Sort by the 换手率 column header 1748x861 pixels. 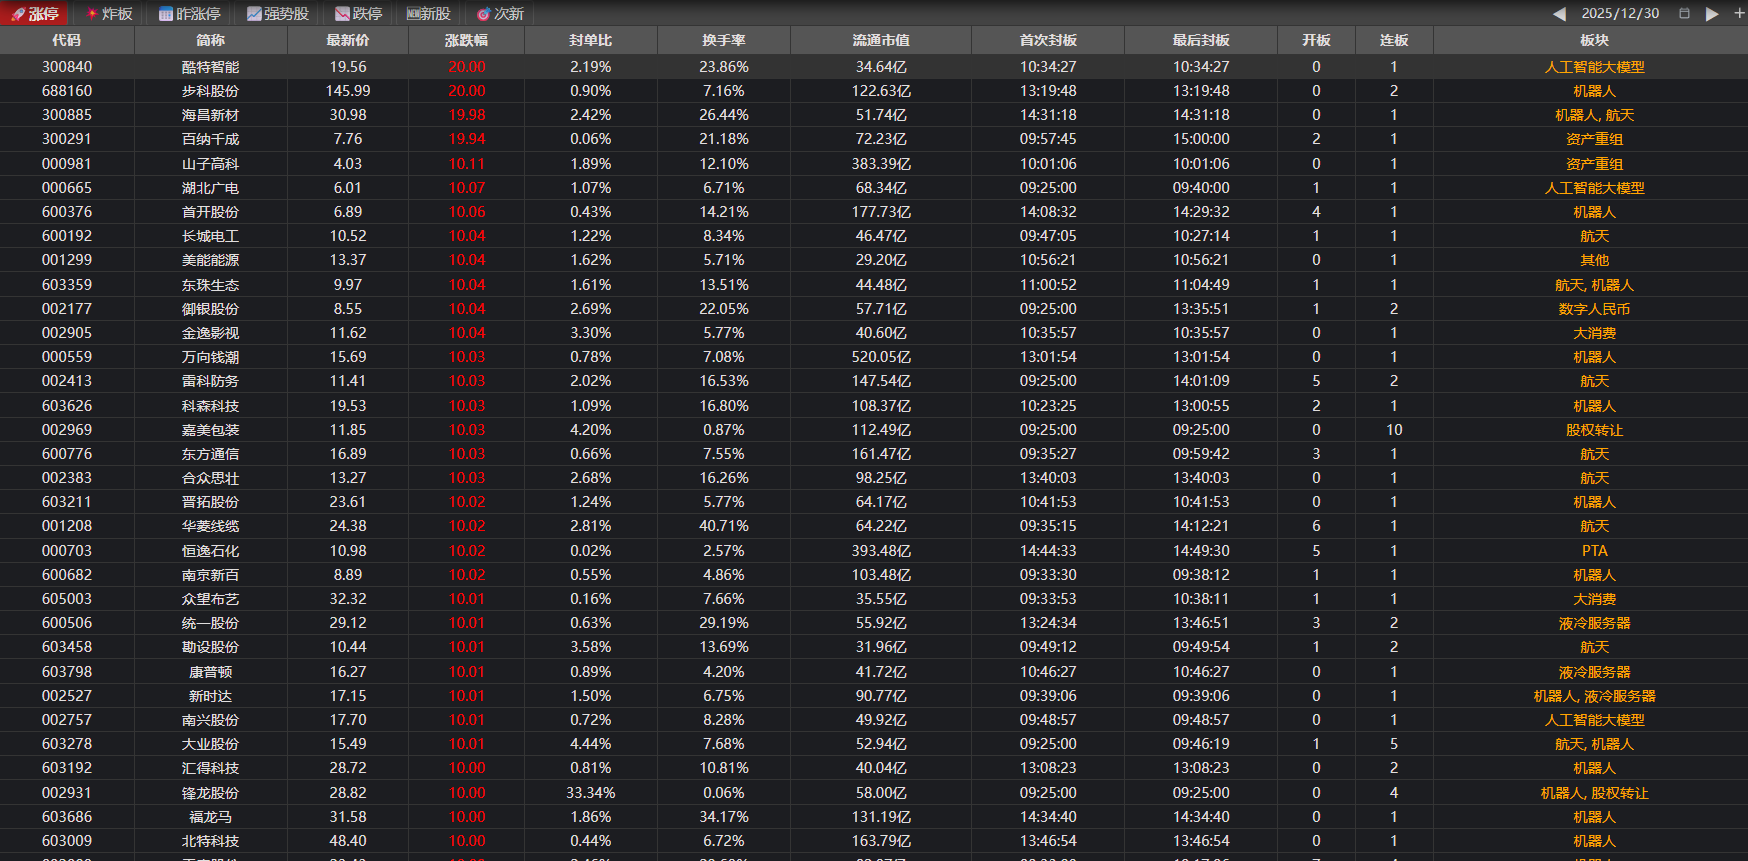click(x=723, y=40)
